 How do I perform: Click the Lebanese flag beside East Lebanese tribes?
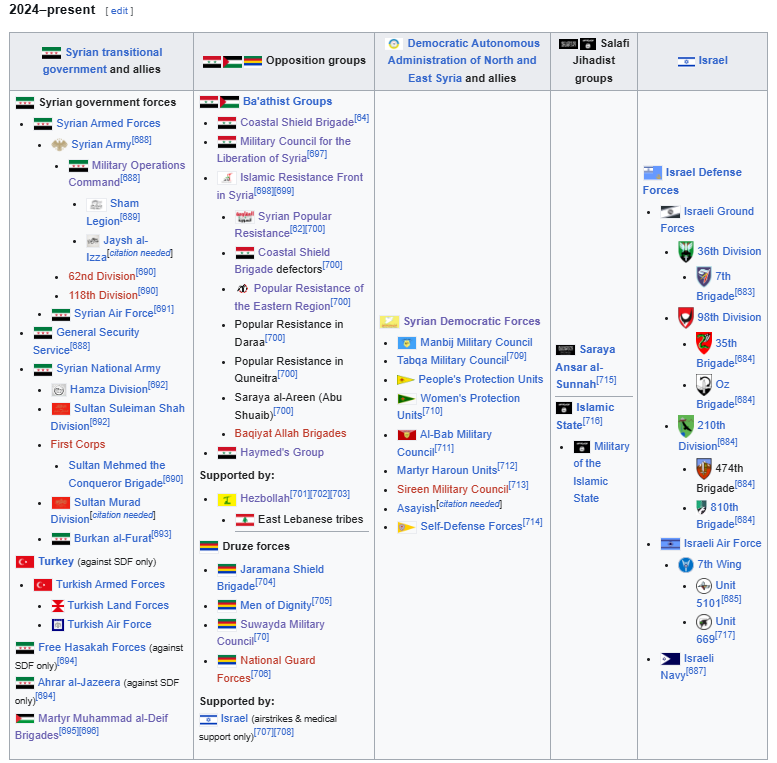coord(245,520)
